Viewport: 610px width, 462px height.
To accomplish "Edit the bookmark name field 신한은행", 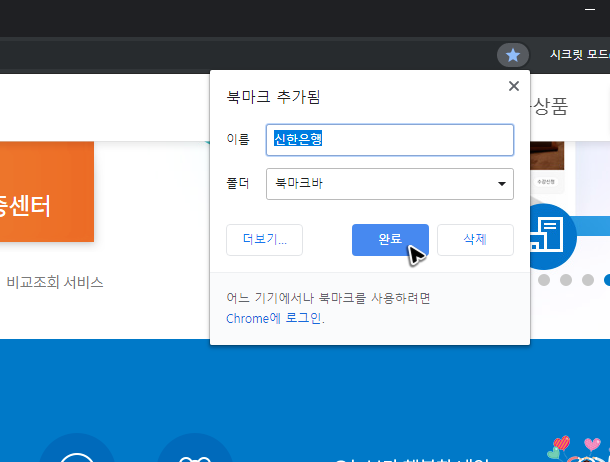I will (389, 140).
